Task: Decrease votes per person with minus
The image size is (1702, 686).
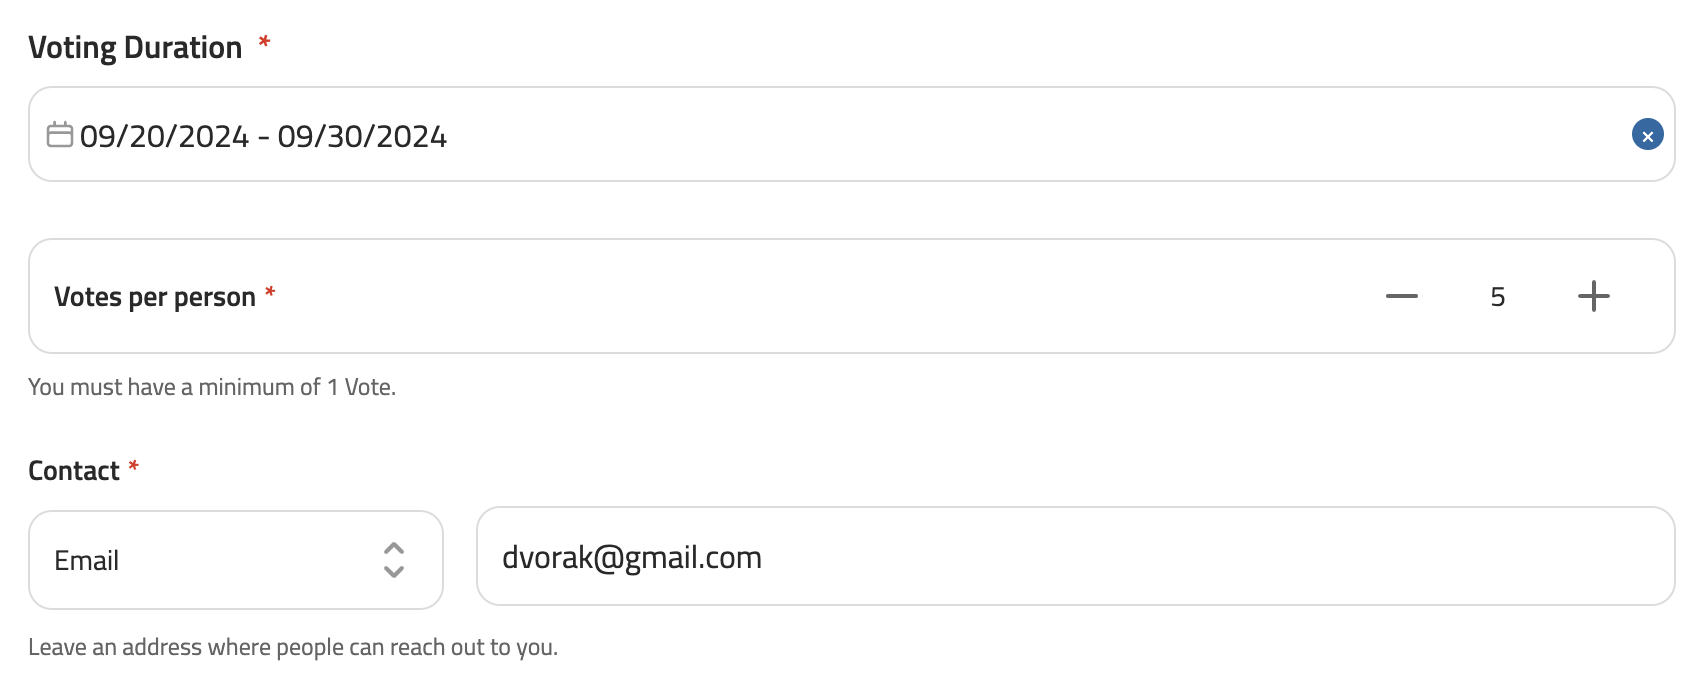Action: pos(1402,296)
